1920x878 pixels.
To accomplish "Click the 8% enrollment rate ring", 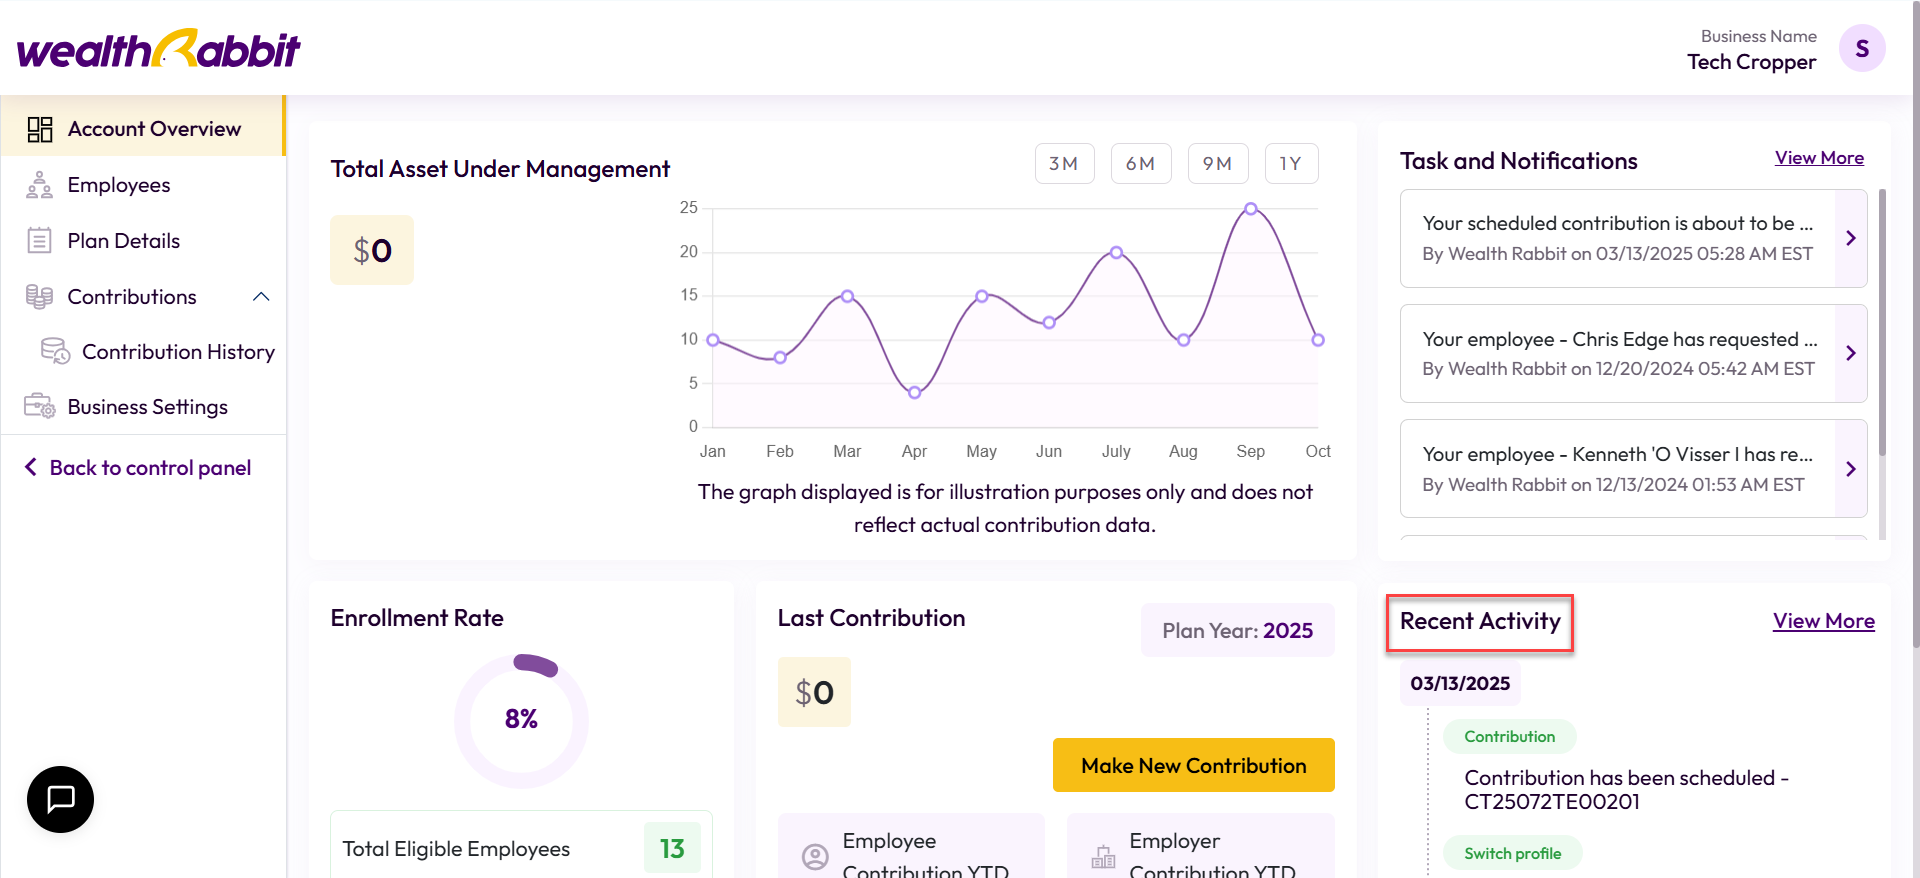I will (521, 720).
